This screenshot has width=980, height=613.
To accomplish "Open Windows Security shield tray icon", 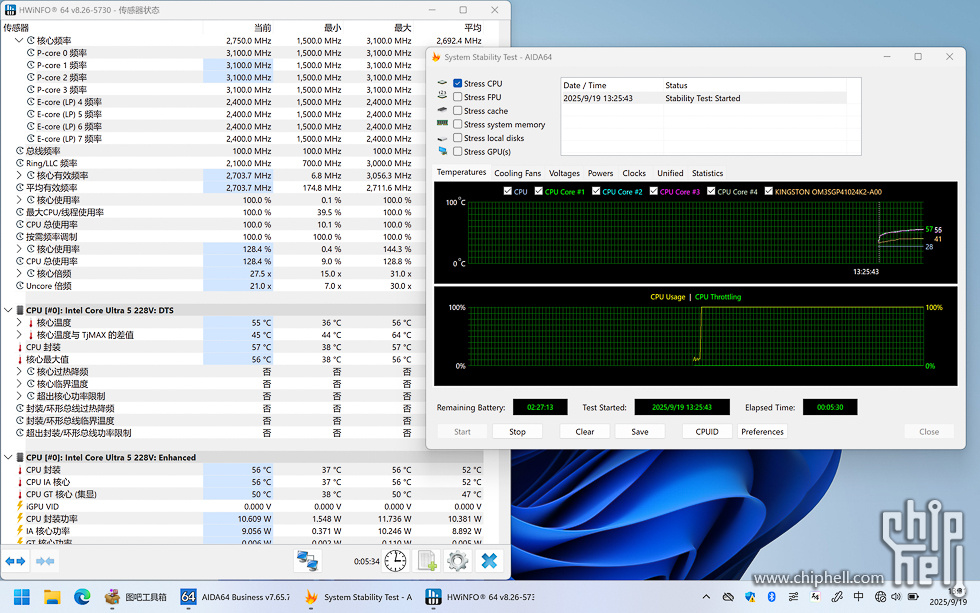I will (x=750, y=597).
